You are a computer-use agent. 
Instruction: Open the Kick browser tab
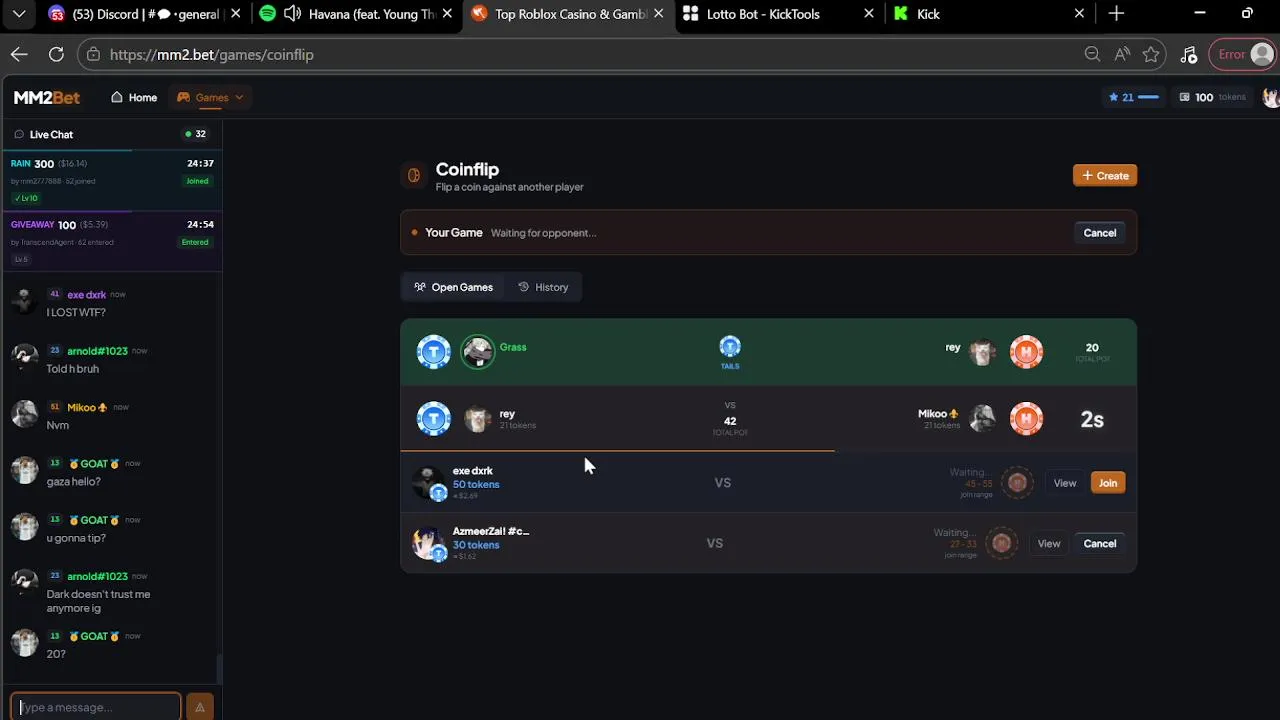(987, 14)
